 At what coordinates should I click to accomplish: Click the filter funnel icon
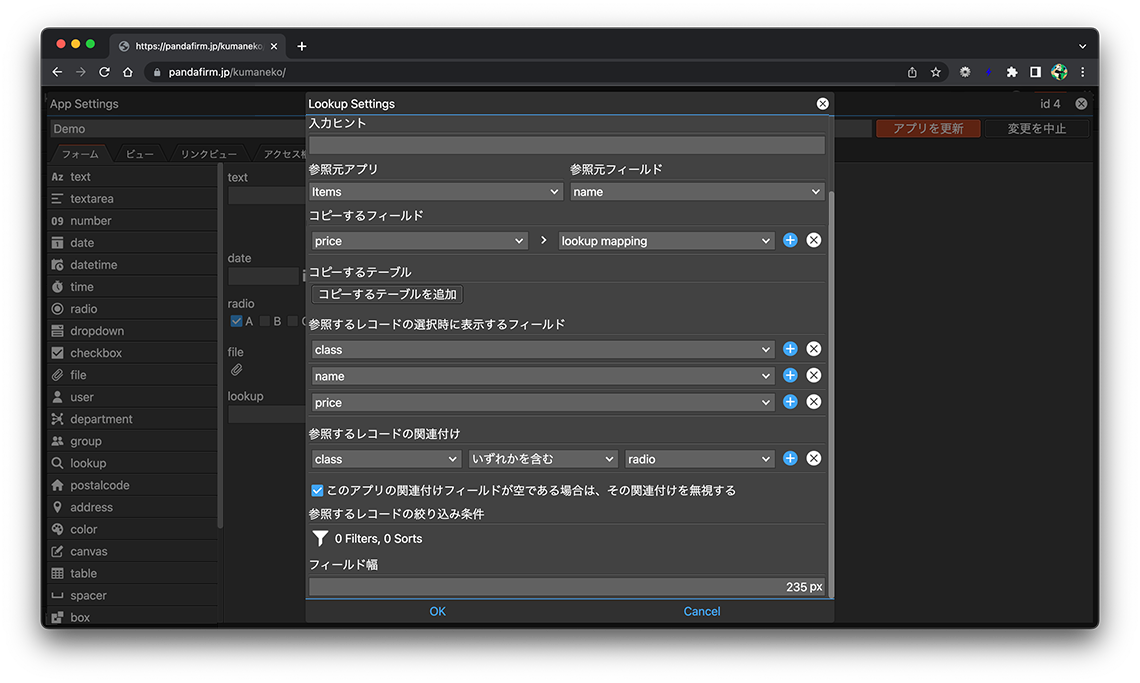pyautogui.click(x=320, y=538)
